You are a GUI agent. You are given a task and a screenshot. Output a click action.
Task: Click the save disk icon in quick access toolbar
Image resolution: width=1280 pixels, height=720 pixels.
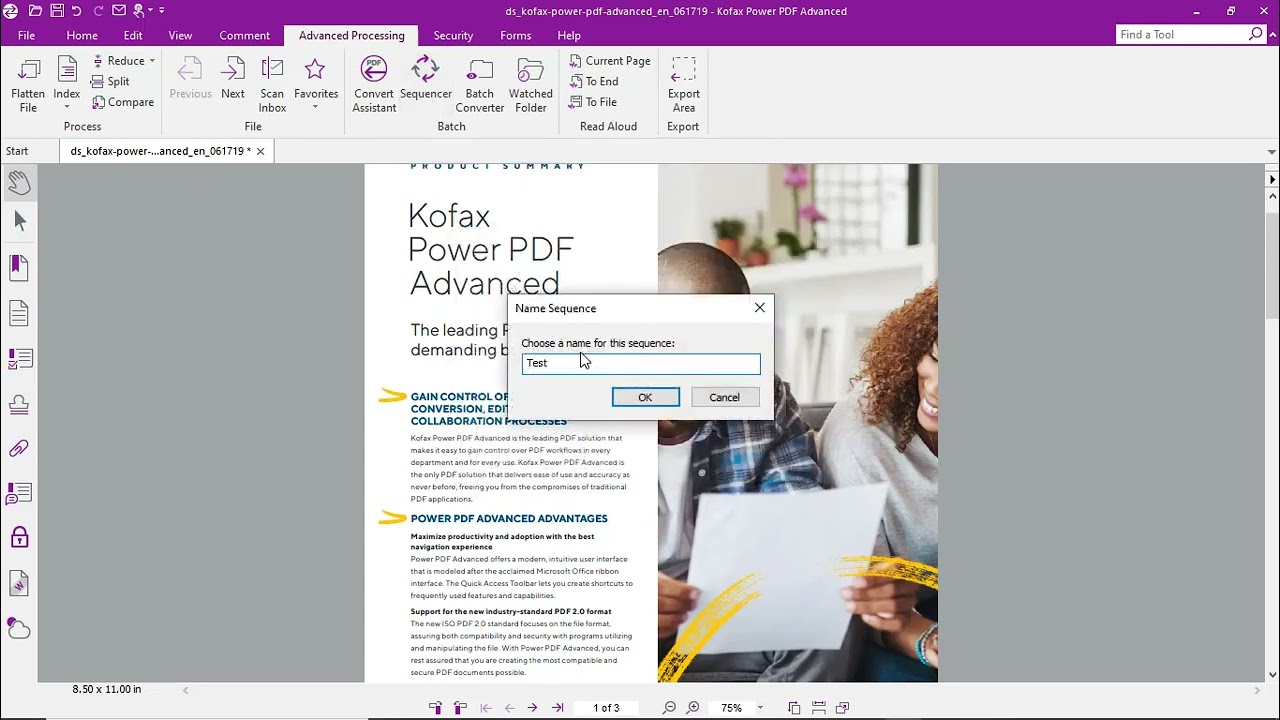pyautogui.click(x=57, y=11)
